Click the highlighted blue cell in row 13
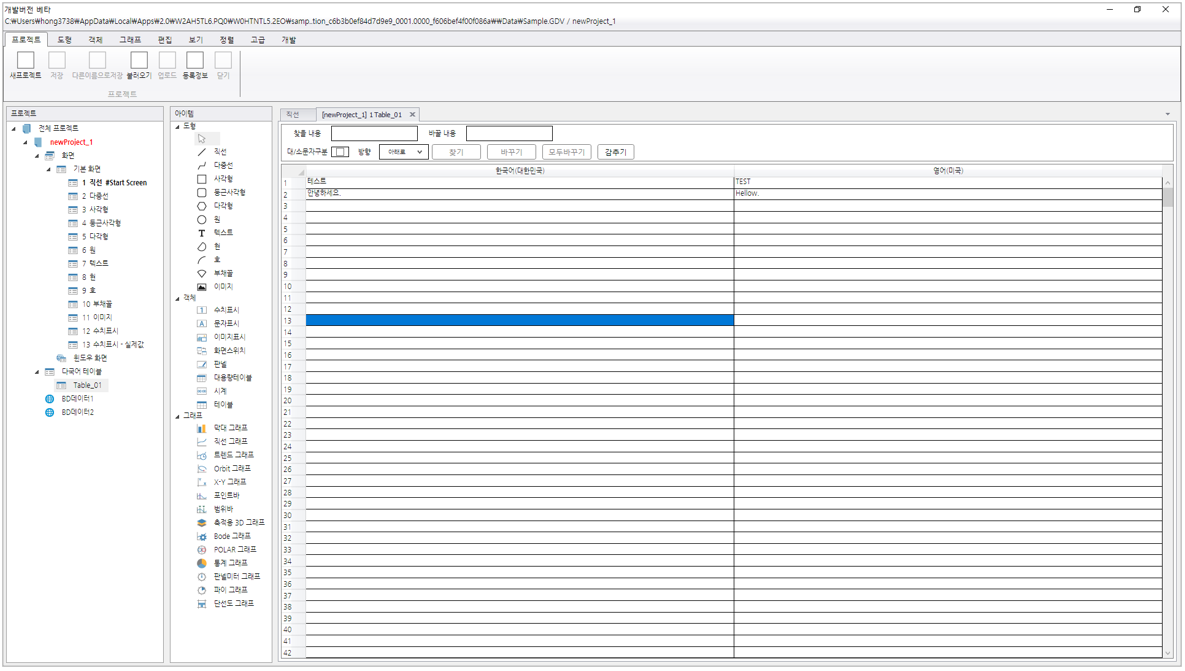The height and width of the screenshot is (671, 1185). click(519, 320)
